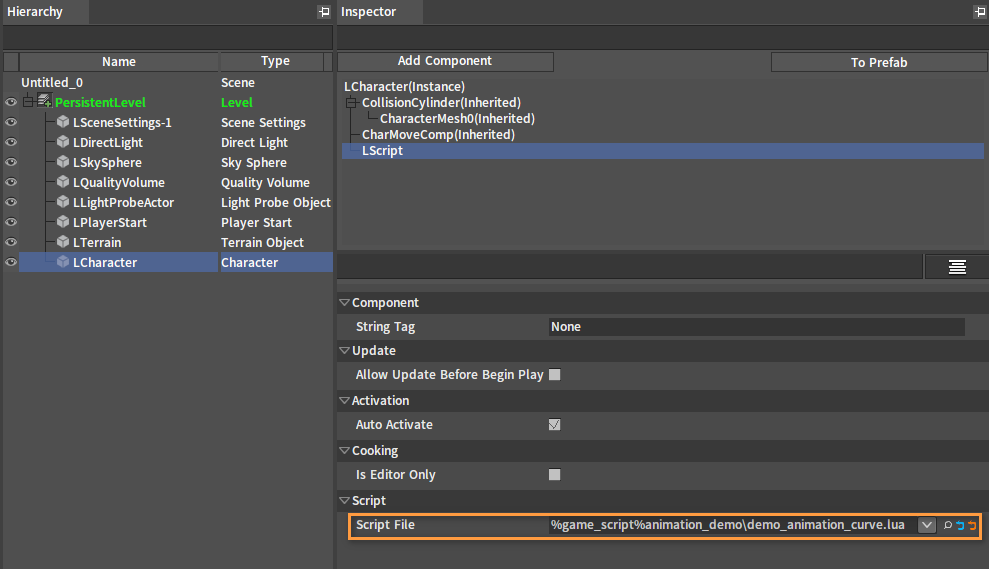Open the property list view options icon

pyautogui.click(x=957, y=267)
